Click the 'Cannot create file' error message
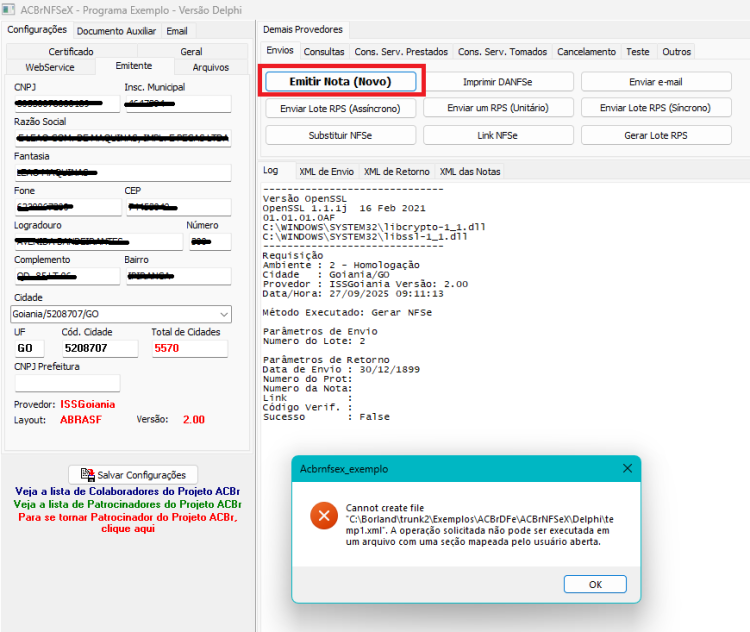 479,524
